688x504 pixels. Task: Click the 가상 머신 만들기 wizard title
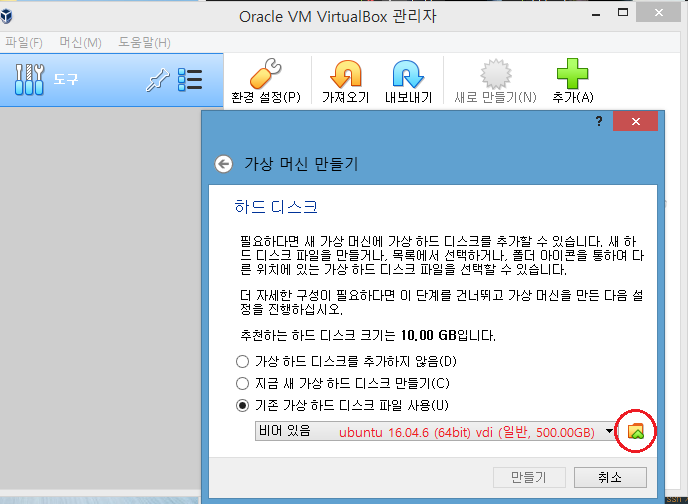301,164
